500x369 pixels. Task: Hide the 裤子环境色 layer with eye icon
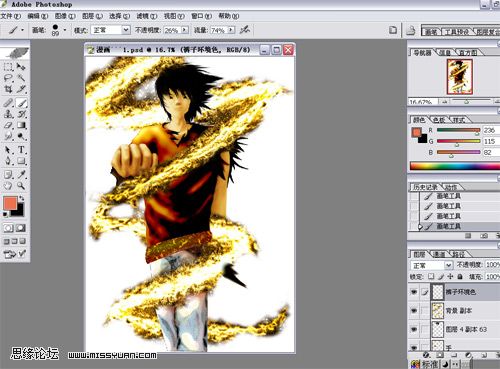point(414,292)
